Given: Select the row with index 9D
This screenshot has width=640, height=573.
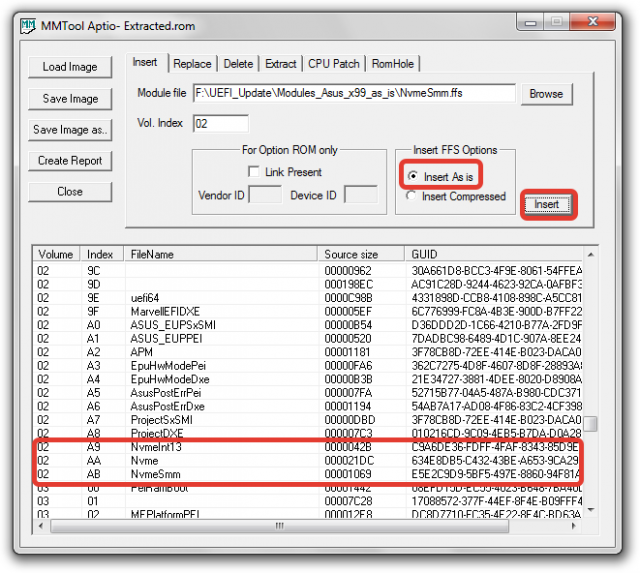Looking at the screenshot, I should pos(308,284).
